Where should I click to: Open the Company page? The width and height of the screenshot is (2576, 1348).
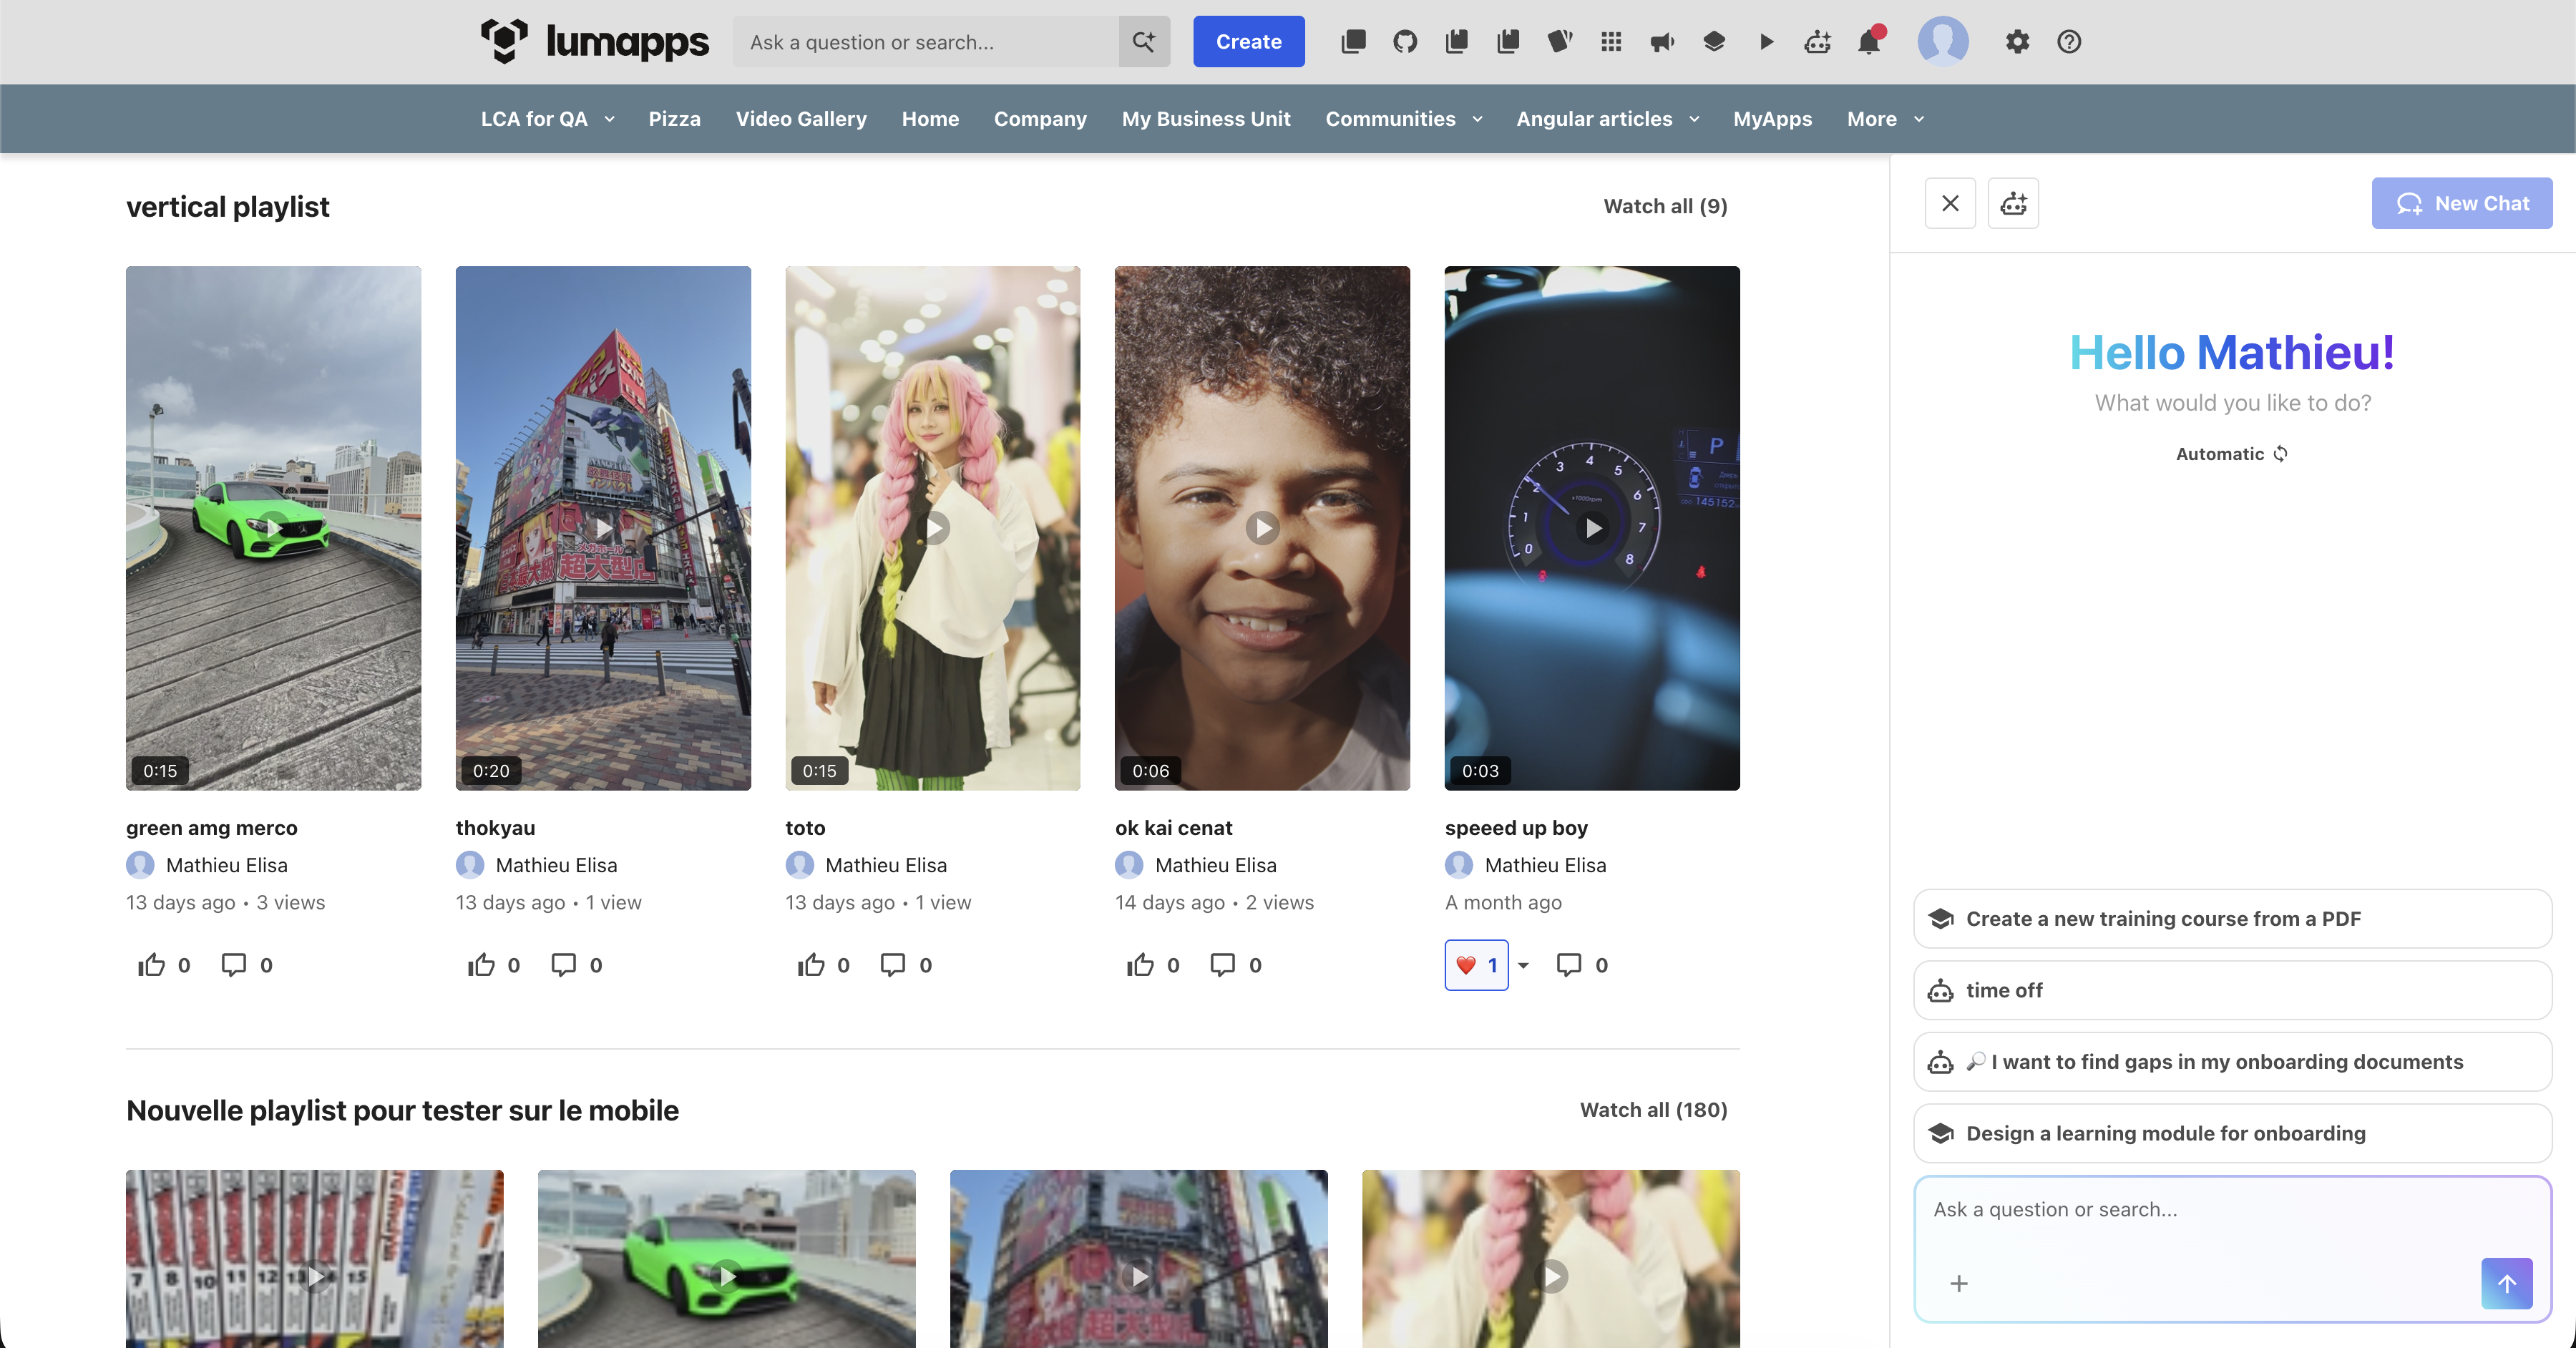tap(1040, 119)
